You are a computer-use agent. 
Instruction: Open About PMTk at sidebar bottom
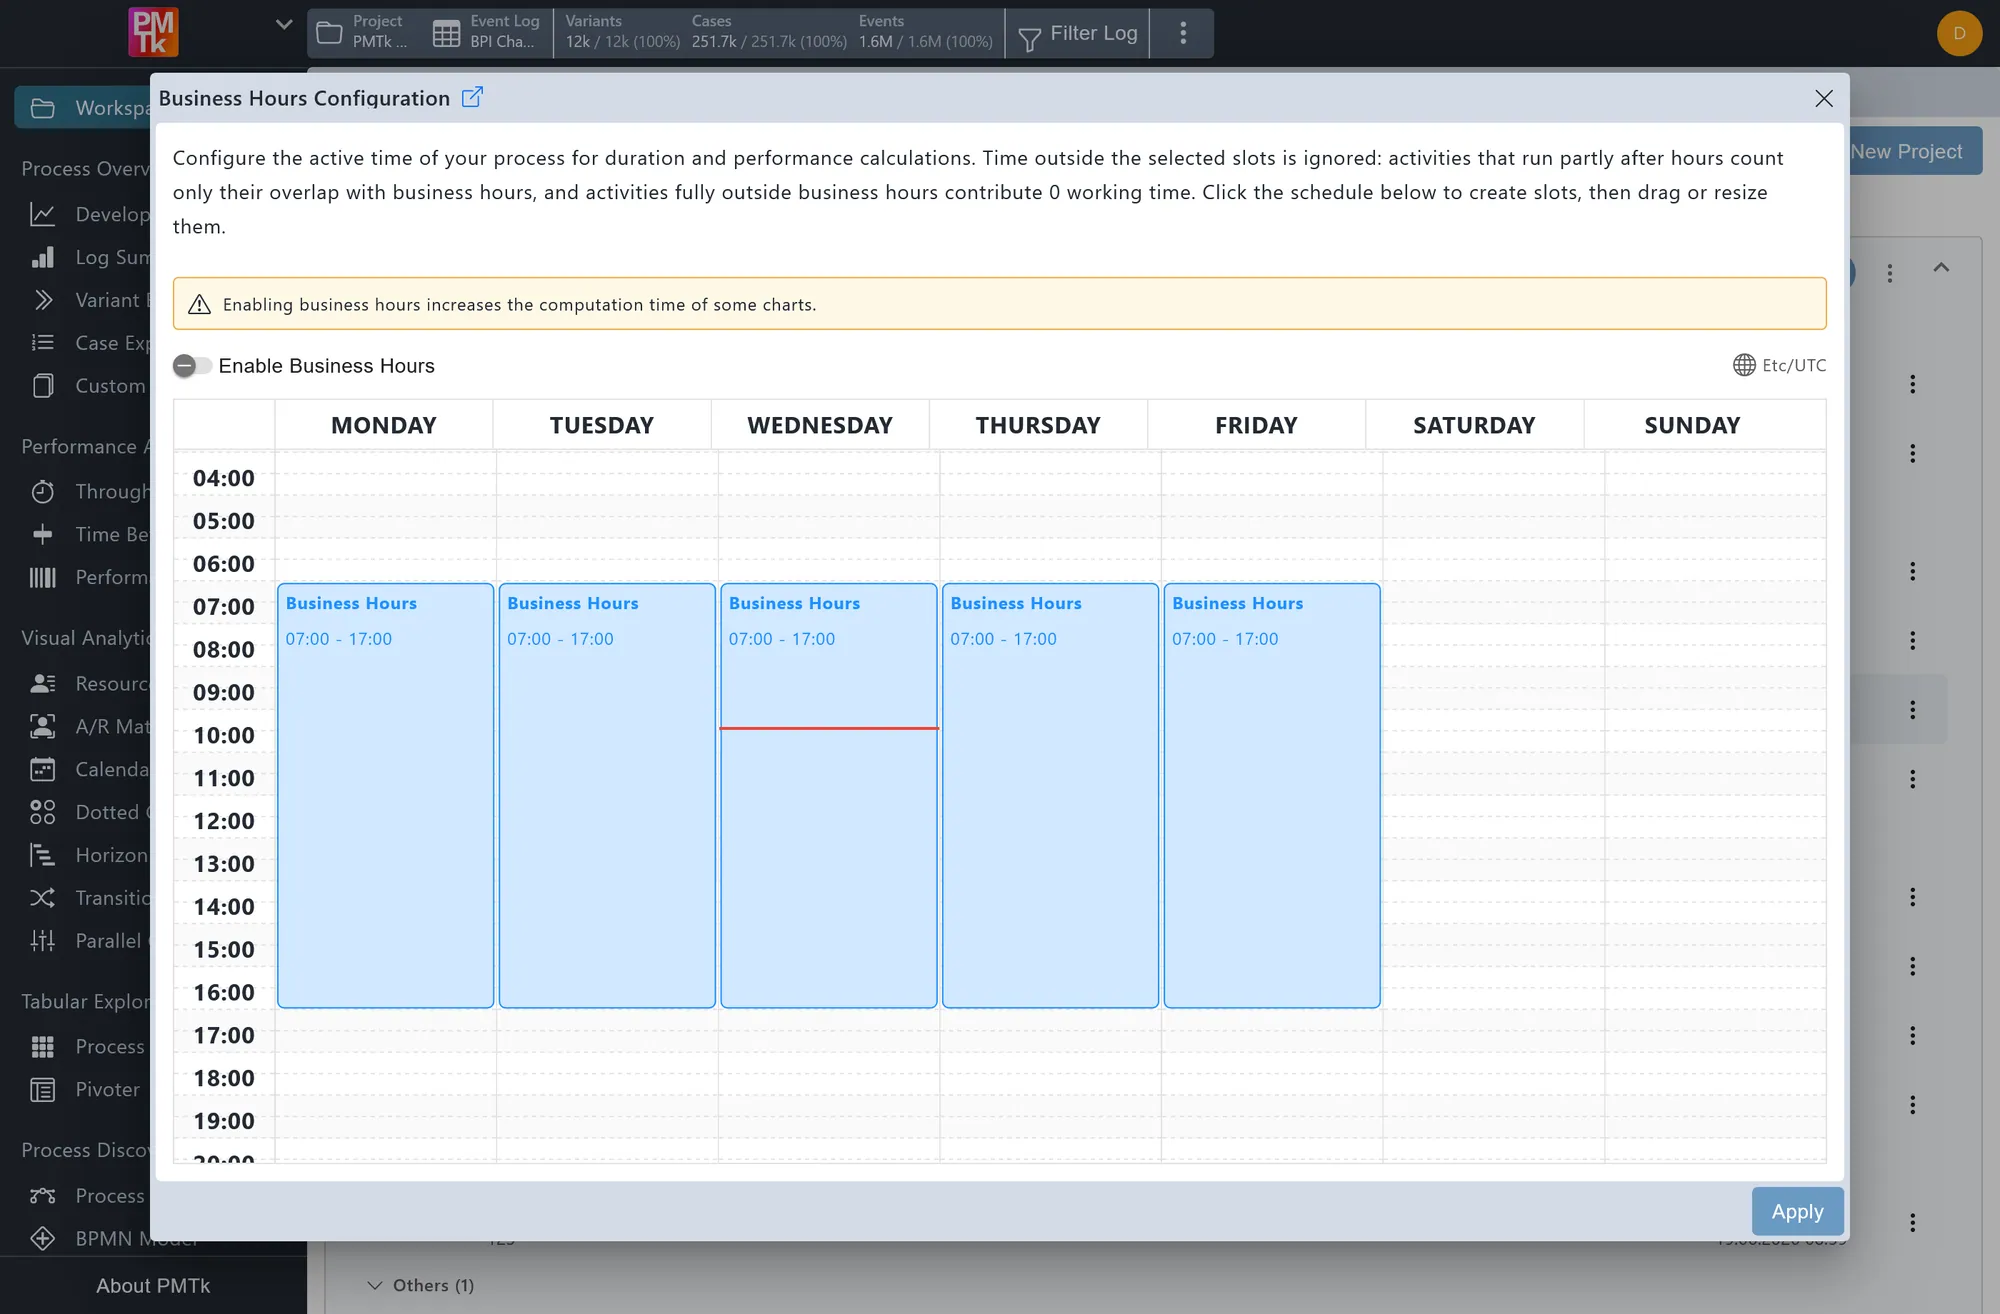pyautogui.click(x=153, y=1286)
